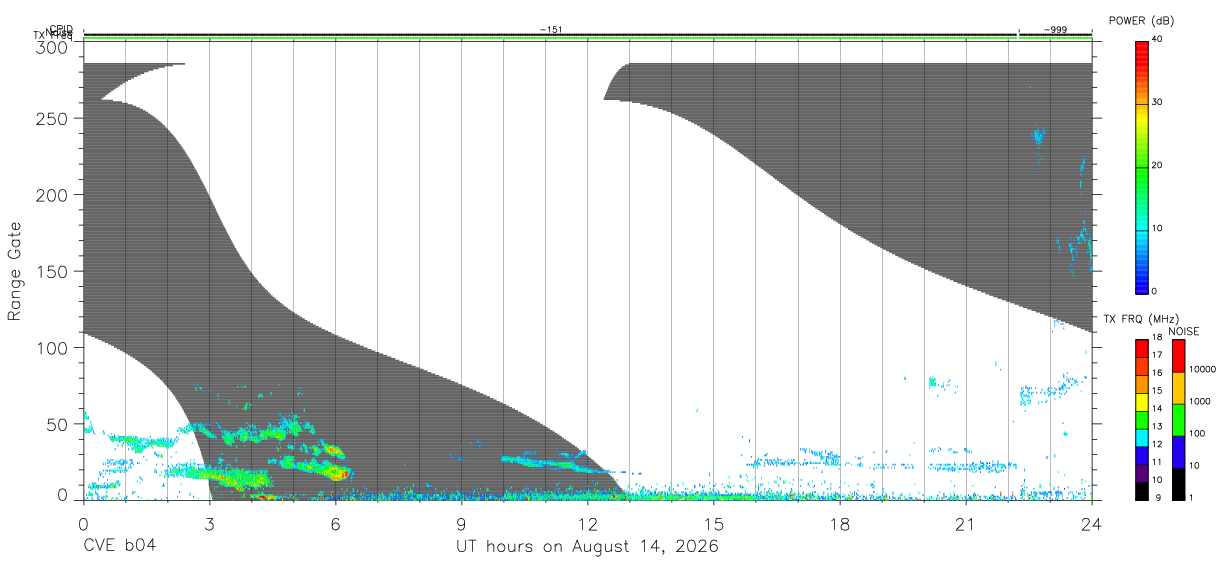The height and width of the screenshot is (567, 1228).
Task: Click the black 9–10 MHz TX FRQ swatch
Action: [x=1141, y=491]
